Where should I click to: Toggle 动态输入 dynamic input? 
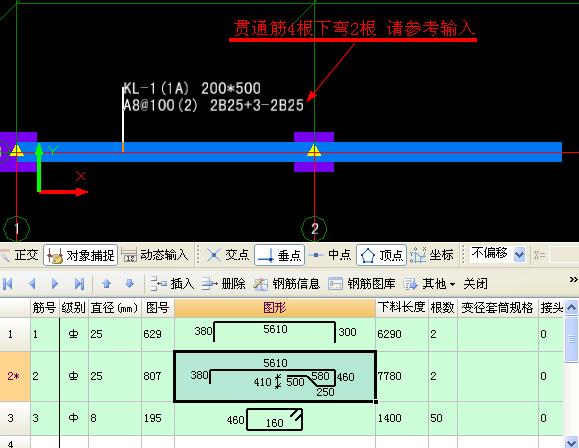(x=155, y=255)
